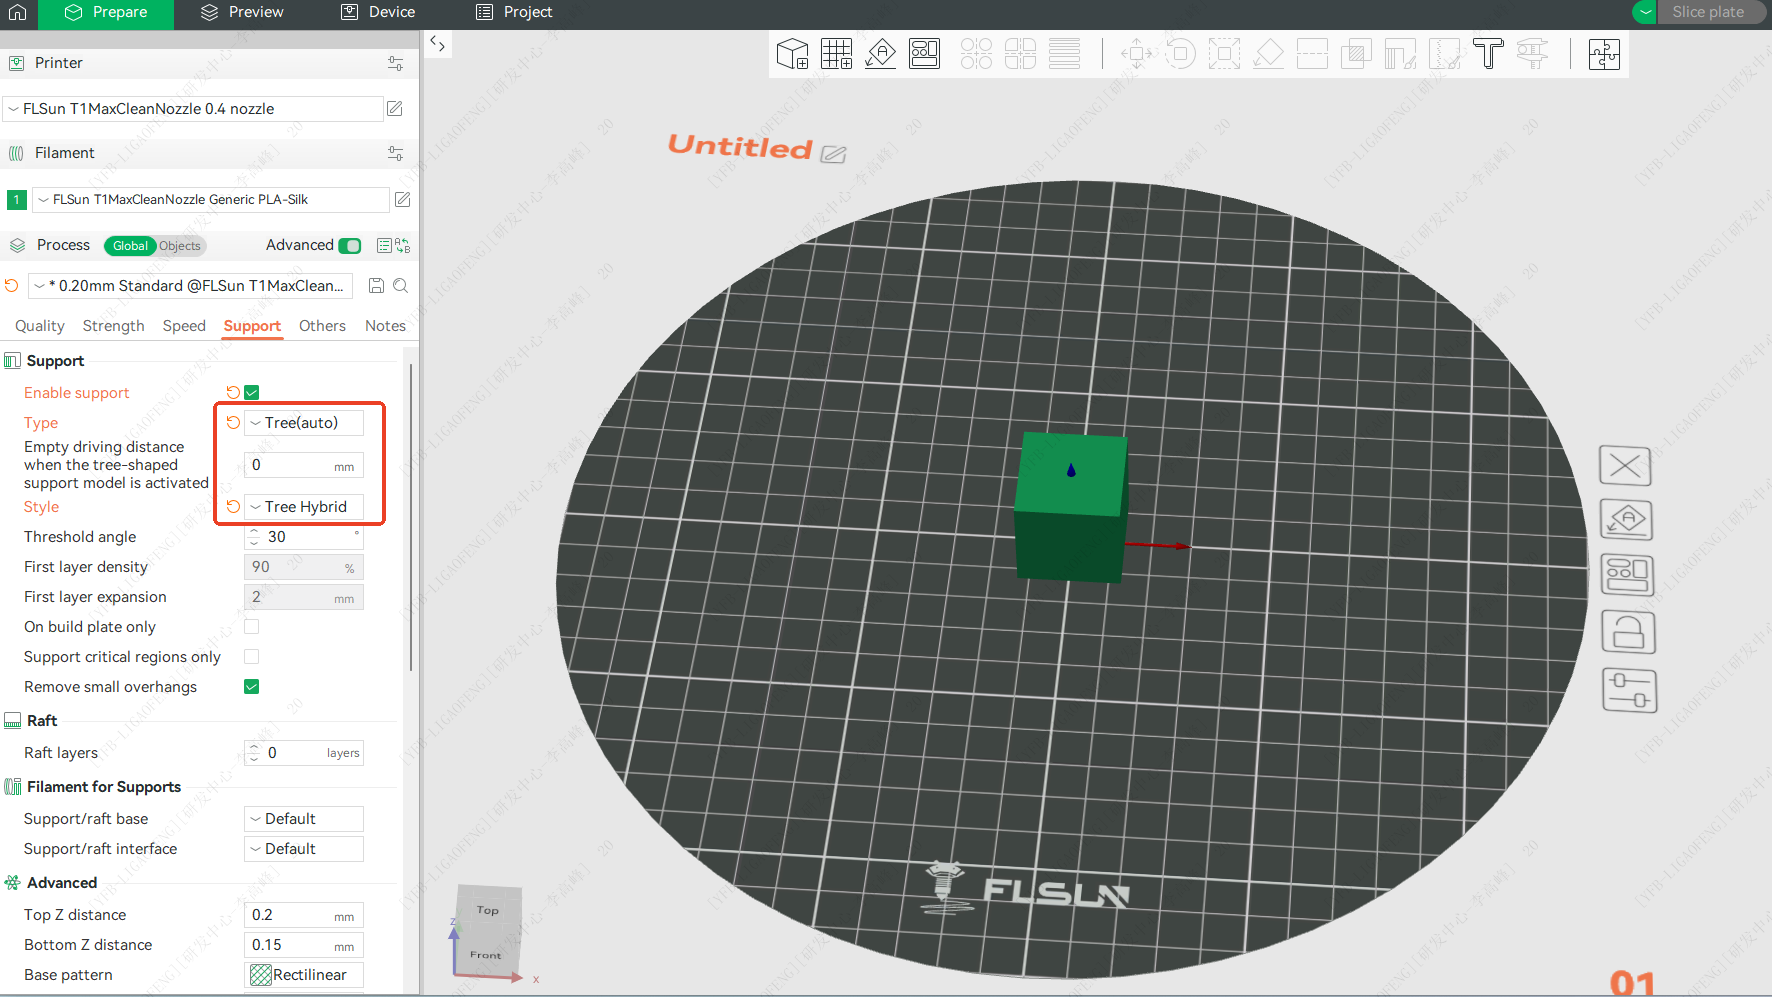This screenshot has width=1772, height=997.
Task: Click the Top Z distance input
Action: click(304, 915)
